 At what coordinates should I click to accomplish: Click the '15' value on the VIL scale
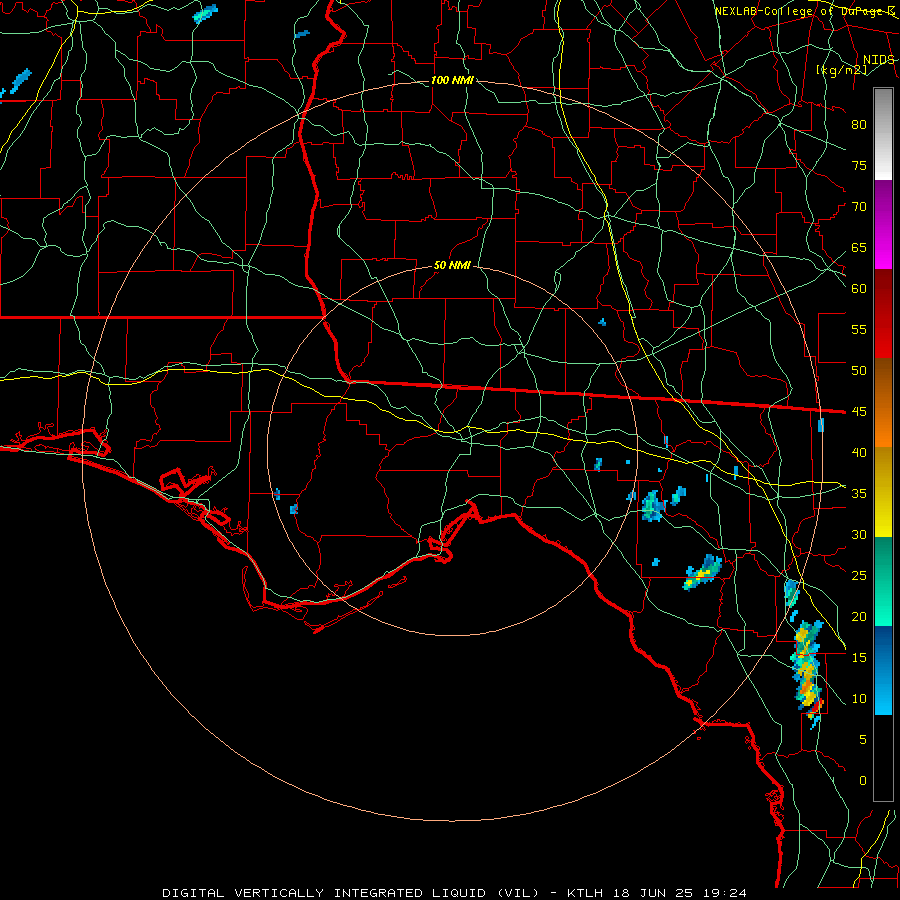pyautogui.click(x=859, y=657)
